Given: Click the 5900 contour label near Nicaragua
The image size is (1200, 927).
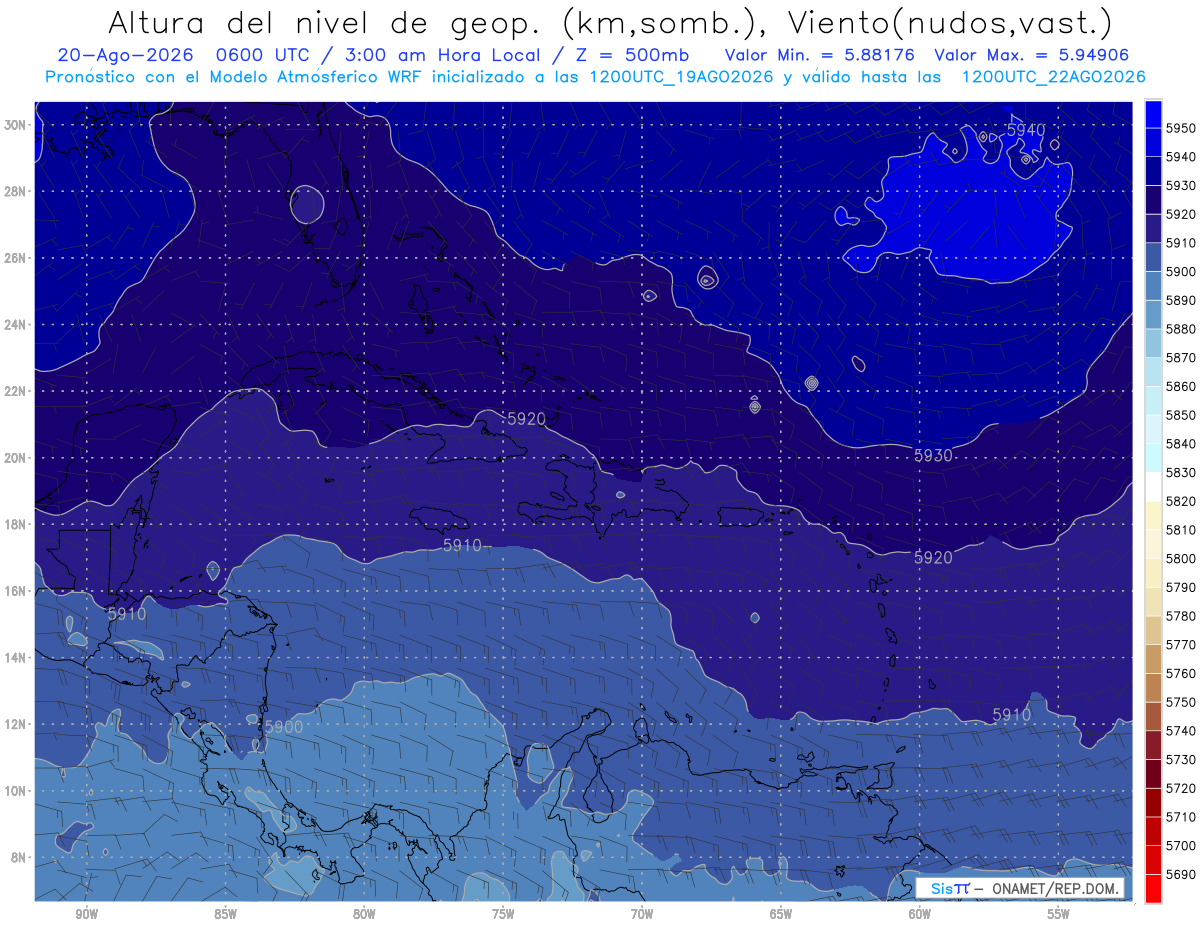Looking at the screenshot, I should pyautogui.click(x=283, y=727).
